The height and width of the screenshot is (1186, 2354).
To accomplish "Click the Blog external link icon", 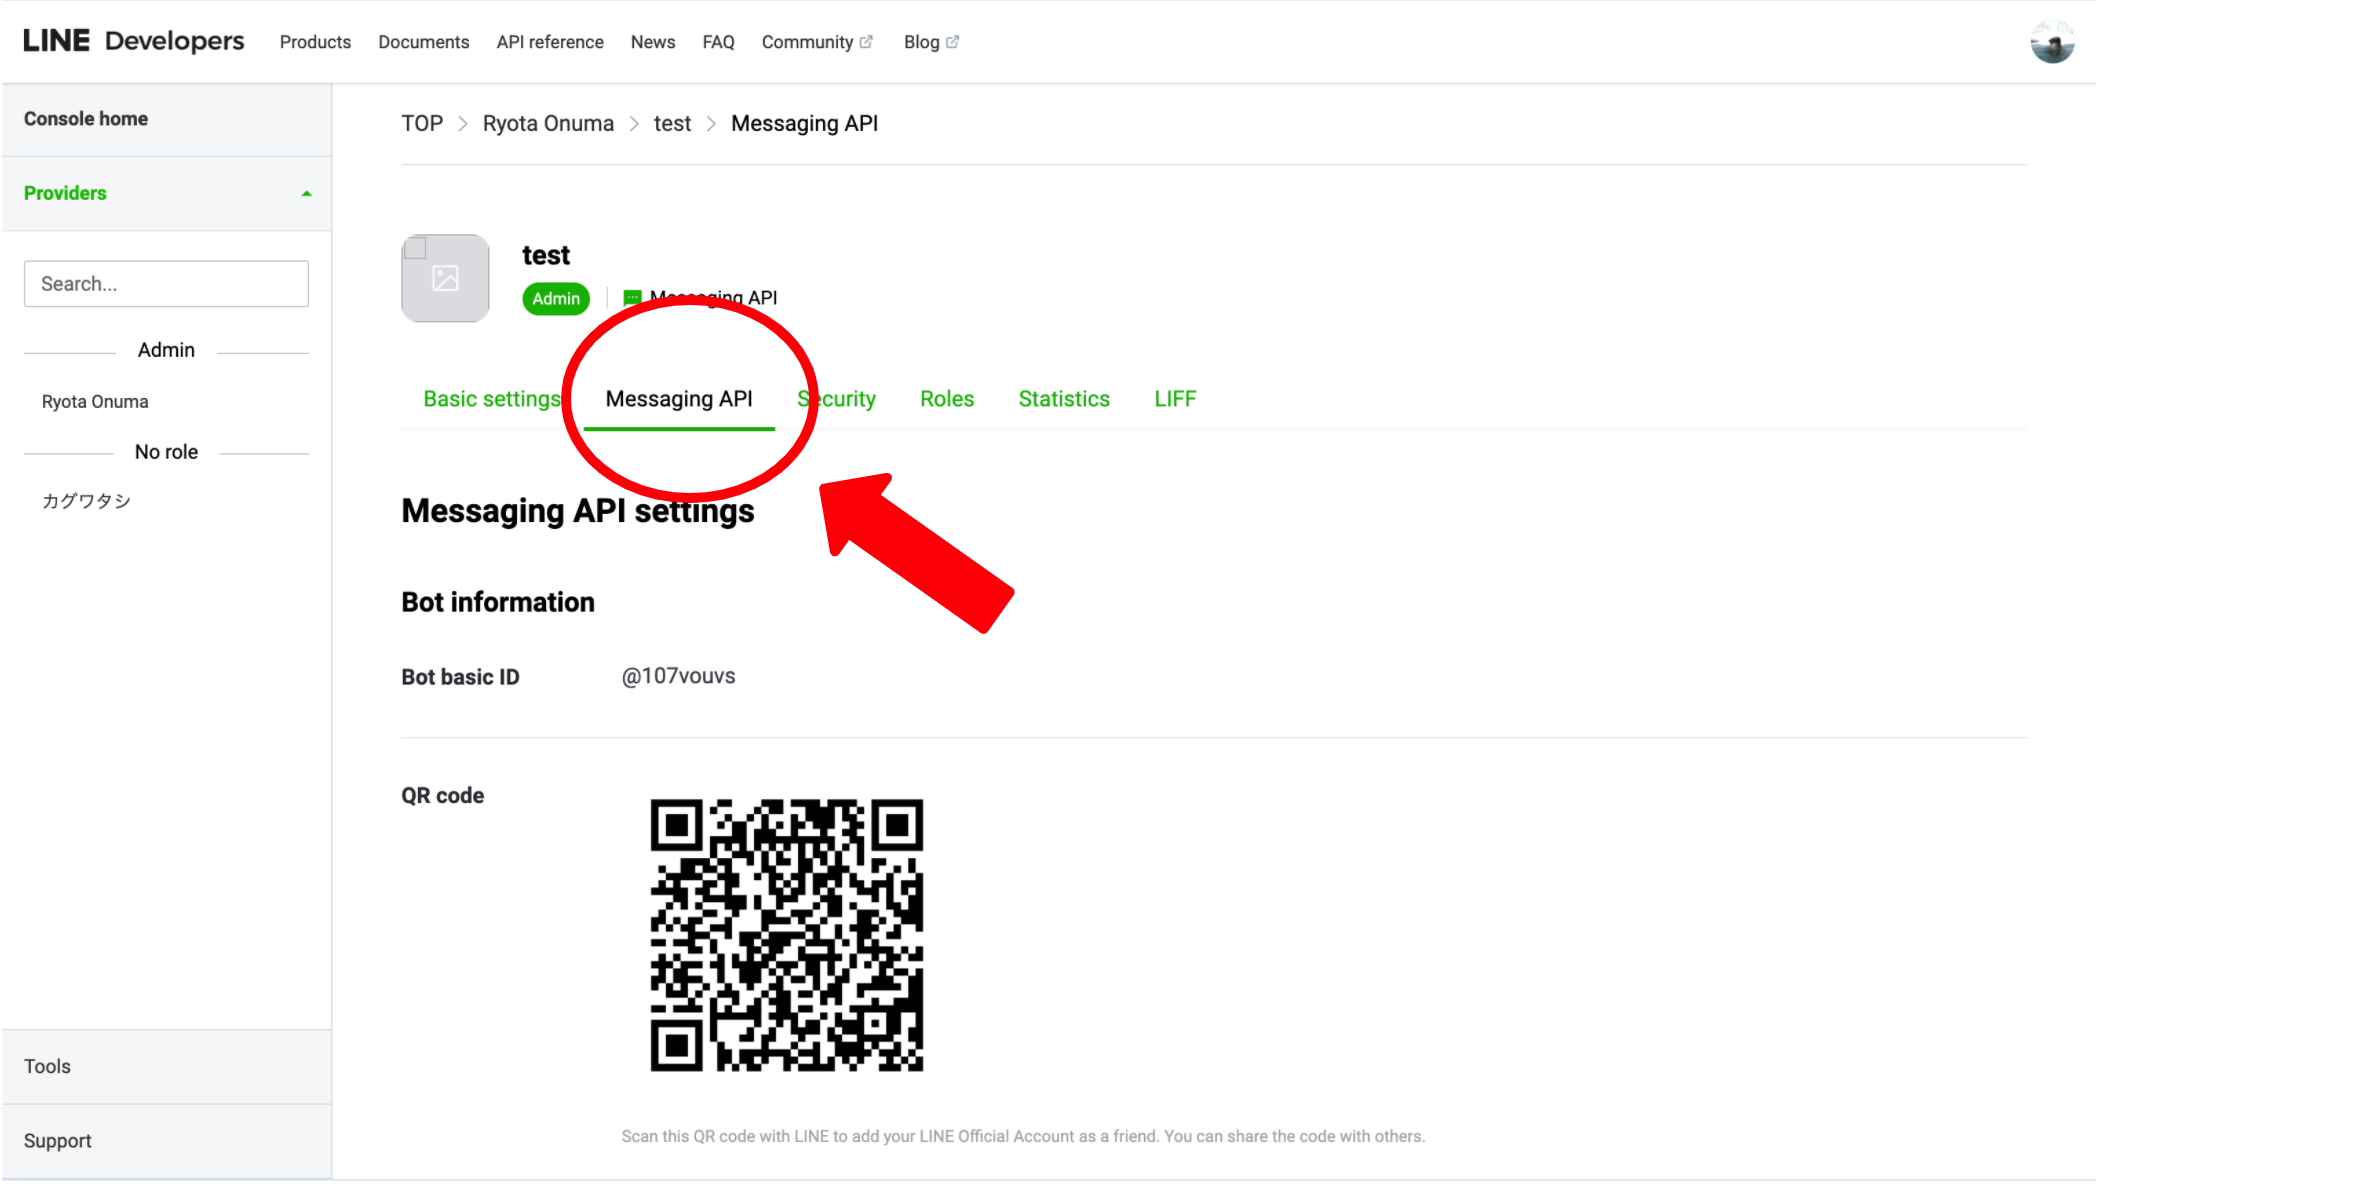I will 952,41.
